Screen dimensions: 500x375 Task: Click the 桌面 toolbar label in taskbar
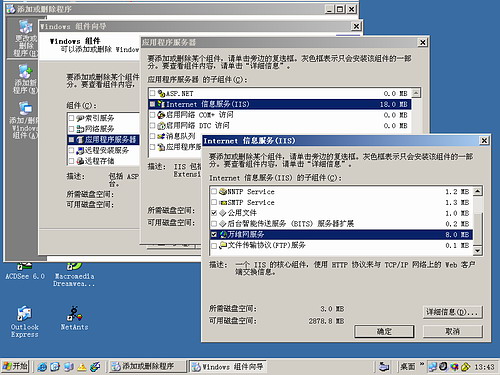pos(408,366)
